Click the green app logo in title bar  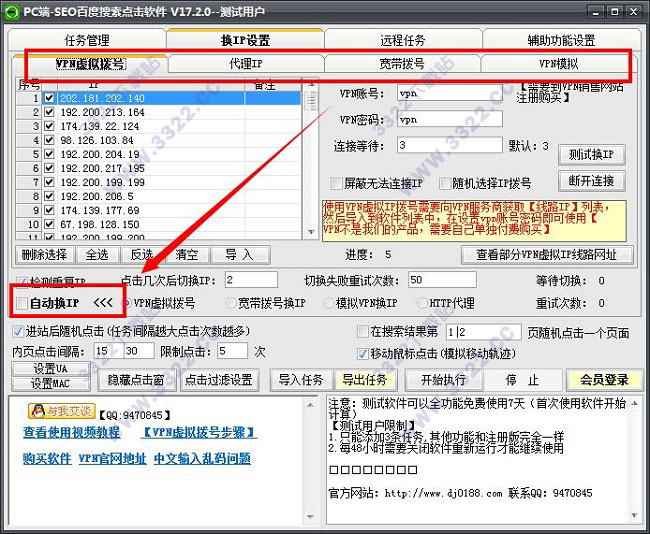click(x=11, y=11)
